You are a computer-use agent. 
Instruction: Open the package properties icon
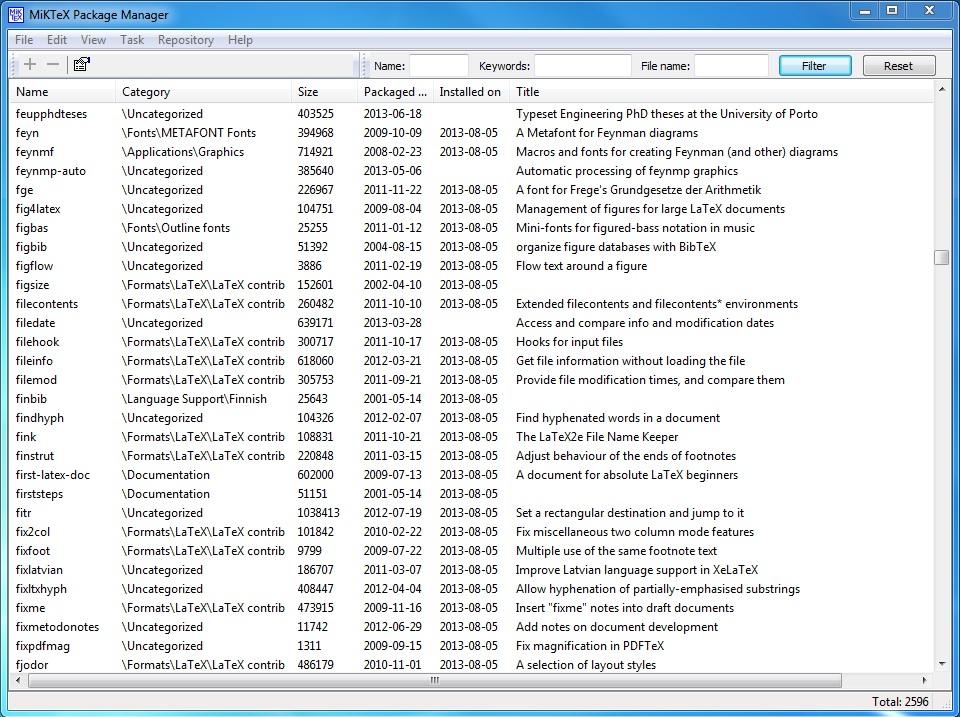(81, 64)
